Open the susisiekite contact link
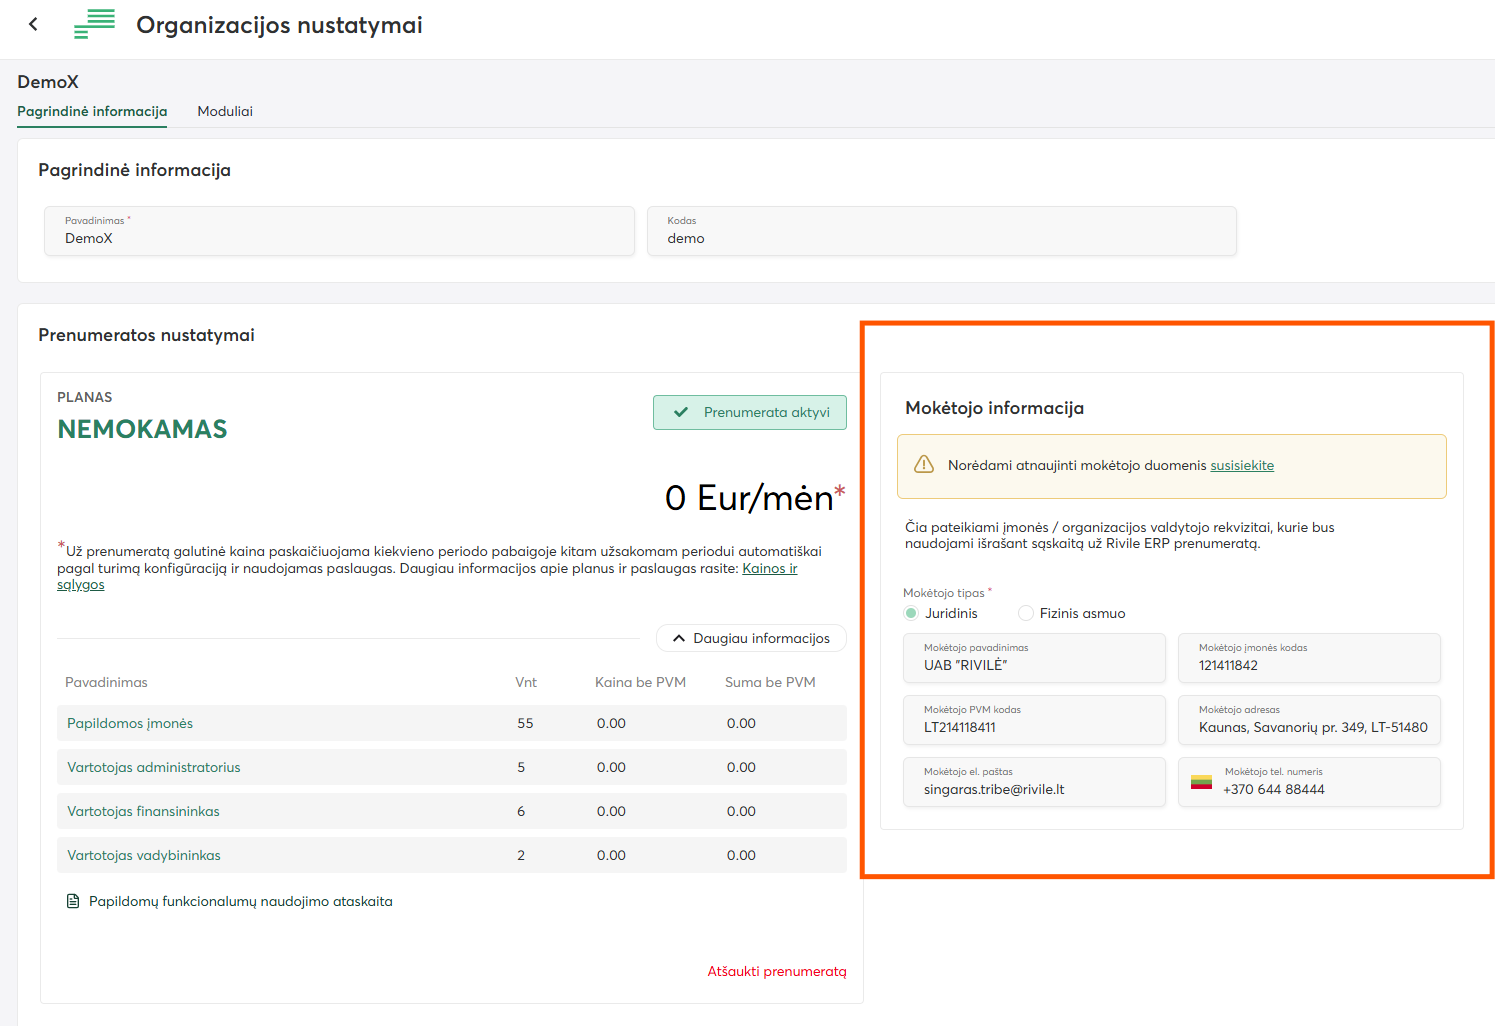 click(1242, 465)
